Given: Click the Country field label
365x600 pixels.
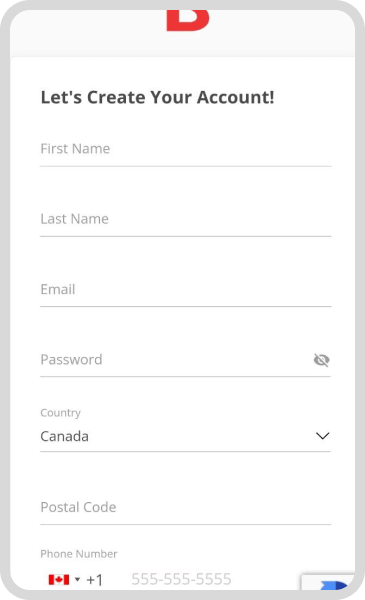Looking at the screenshot, I should coord(60,413).
